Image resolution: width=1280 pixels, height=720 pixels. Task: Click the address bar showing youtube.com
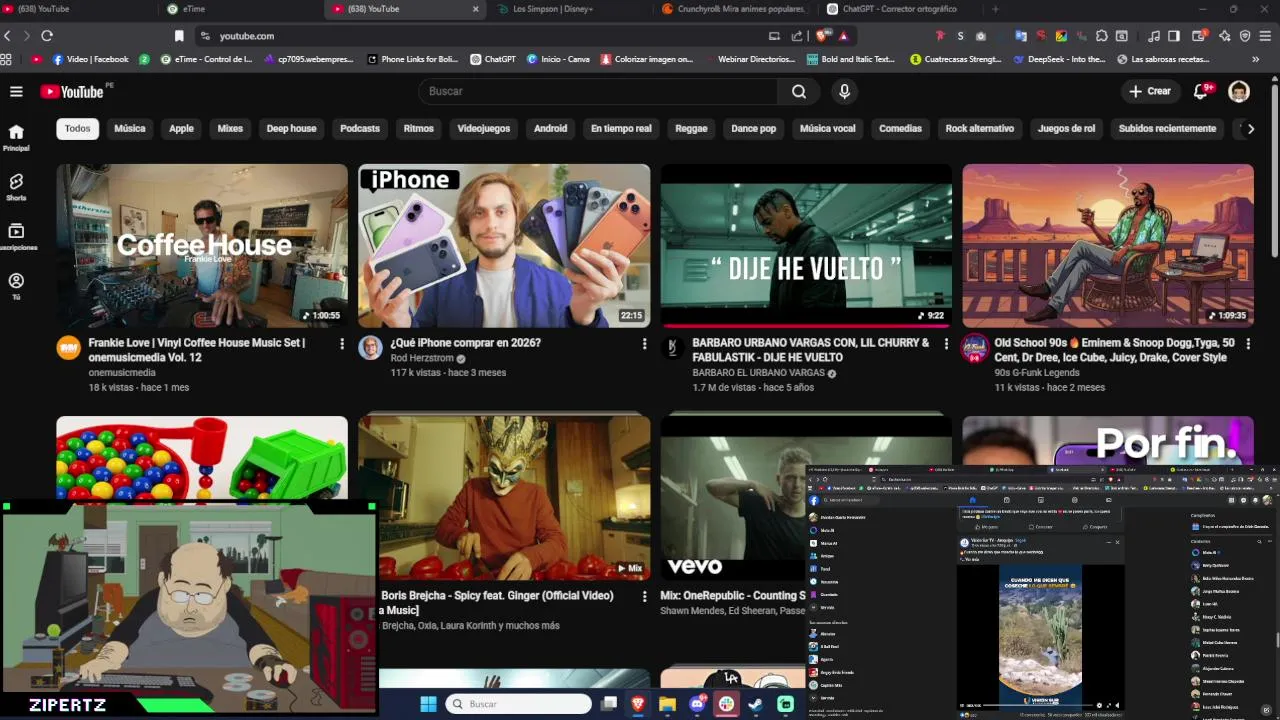click(482, 36)
